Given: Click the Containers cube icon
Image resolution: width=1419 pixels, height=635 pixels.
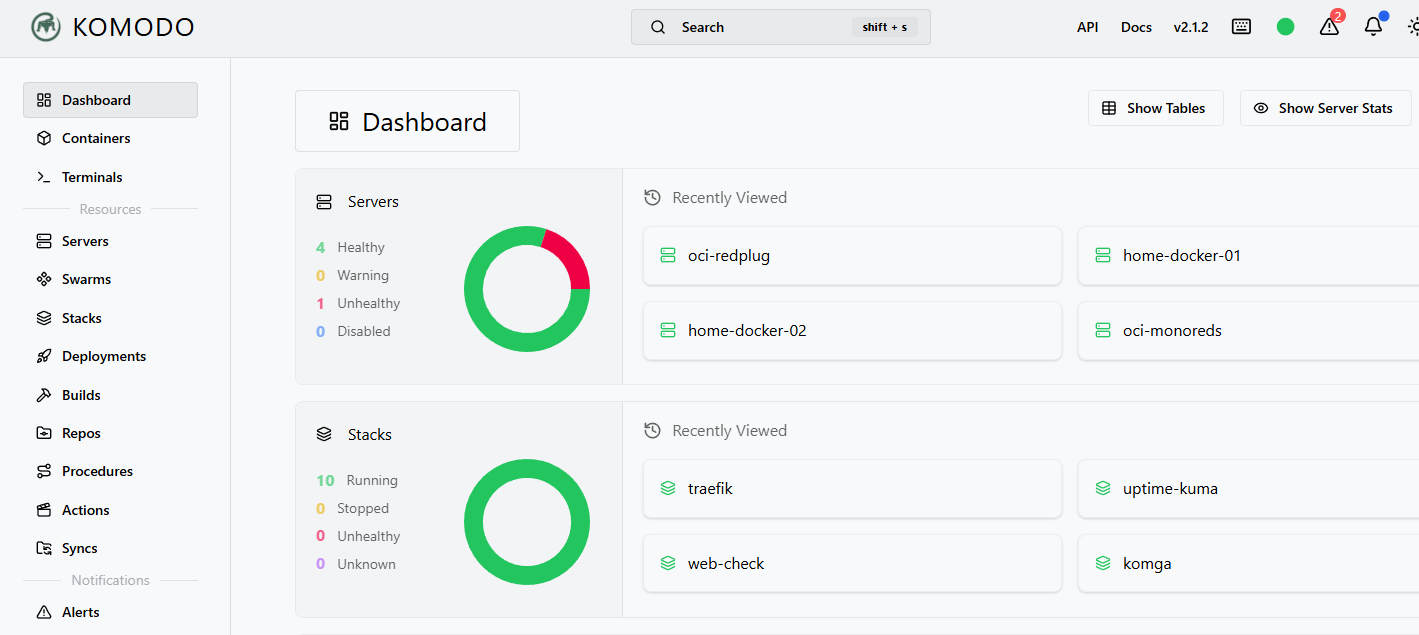Looking at the screenshot, I should (43, 138).
